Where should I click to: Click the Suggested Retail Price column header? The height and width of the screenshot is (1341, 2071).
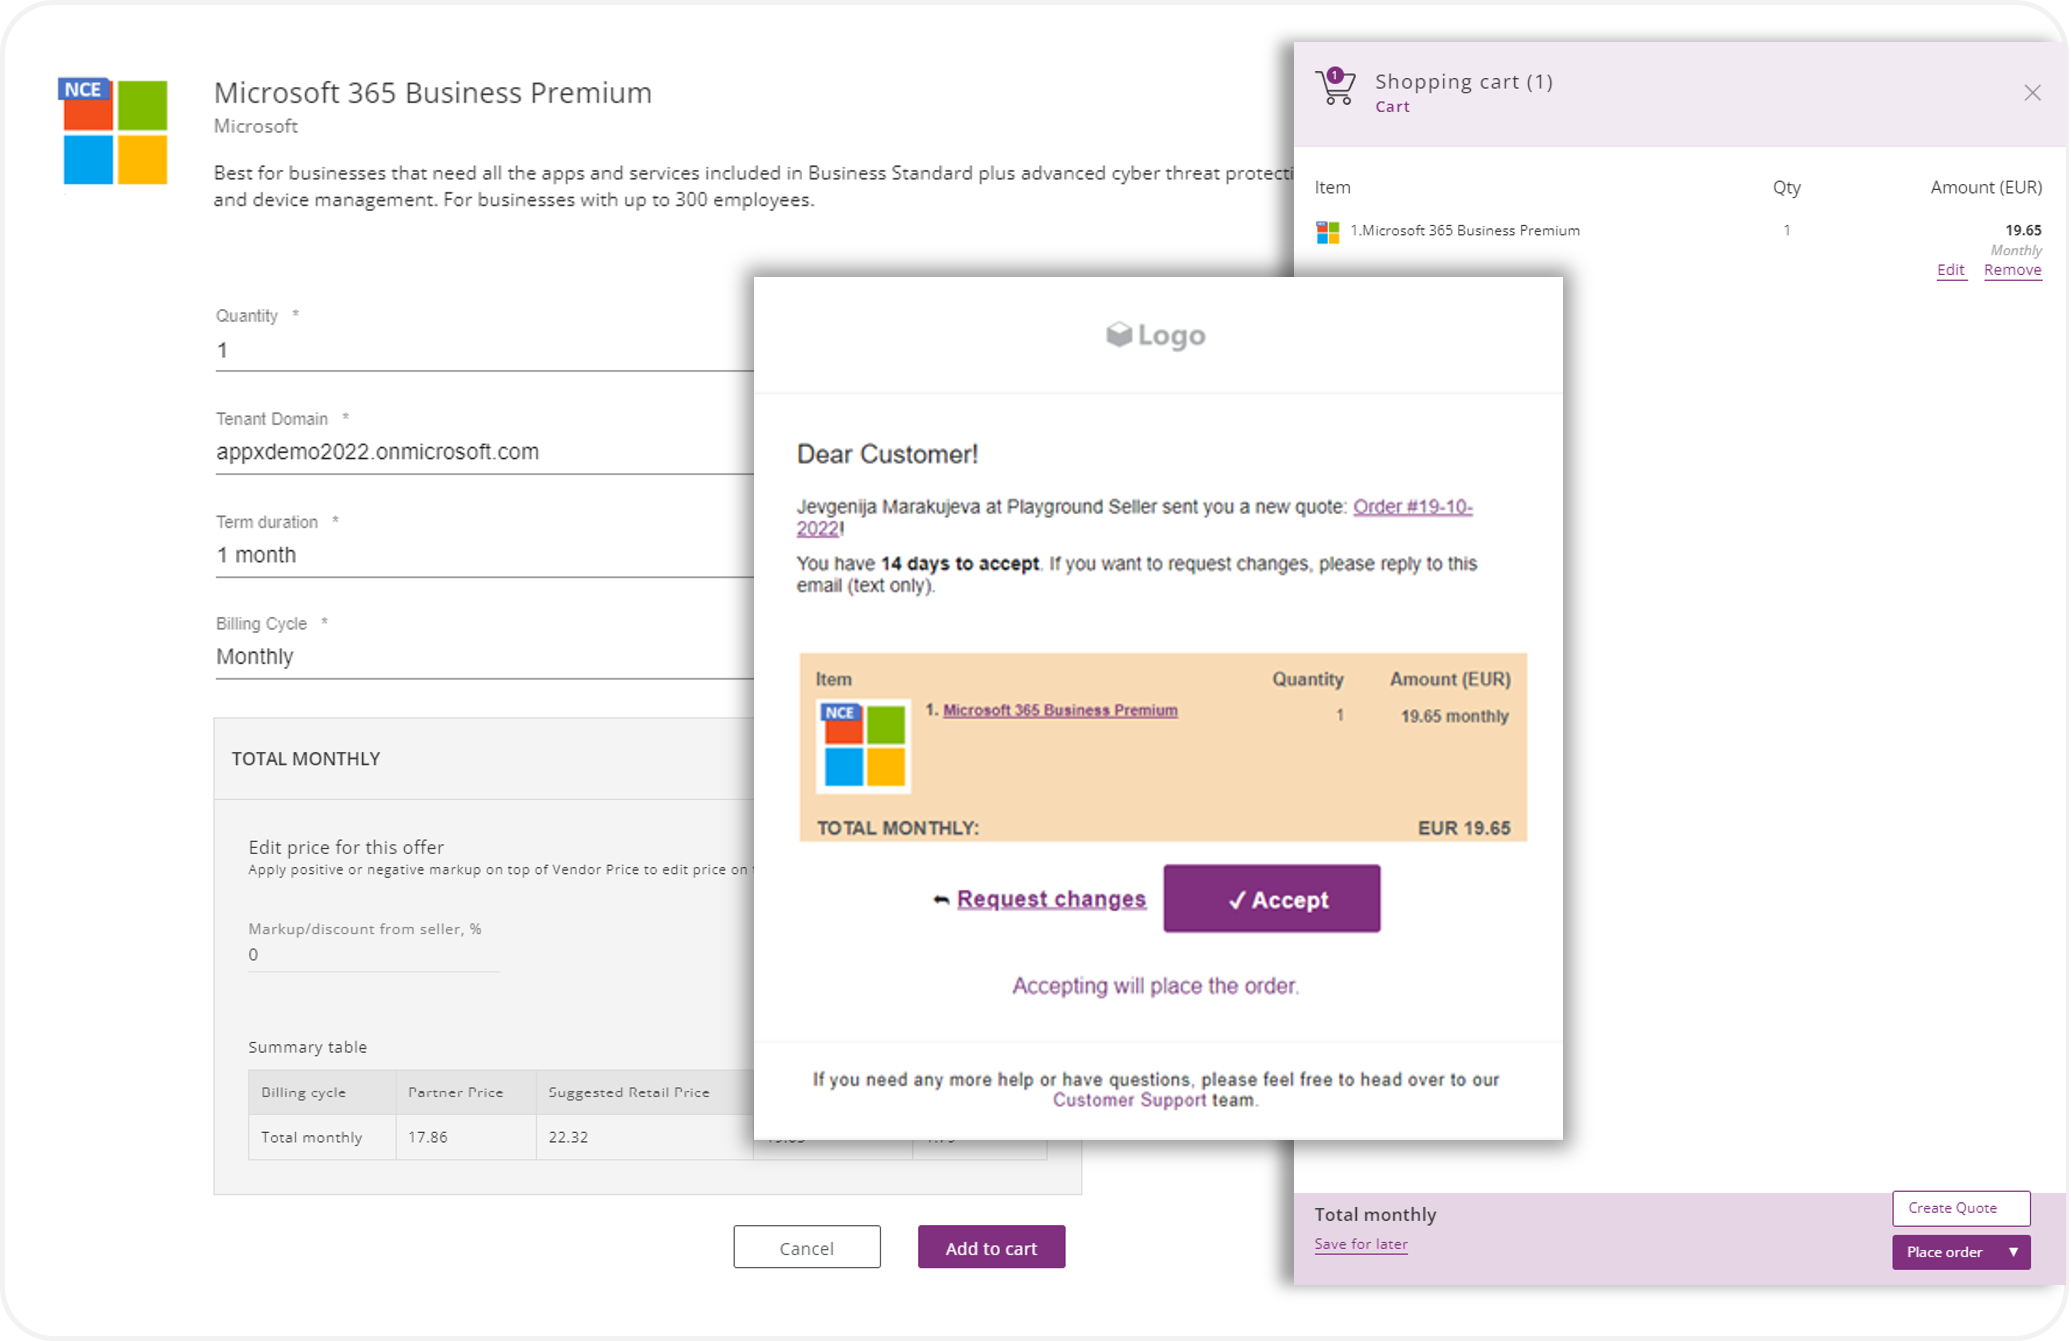629,1092
